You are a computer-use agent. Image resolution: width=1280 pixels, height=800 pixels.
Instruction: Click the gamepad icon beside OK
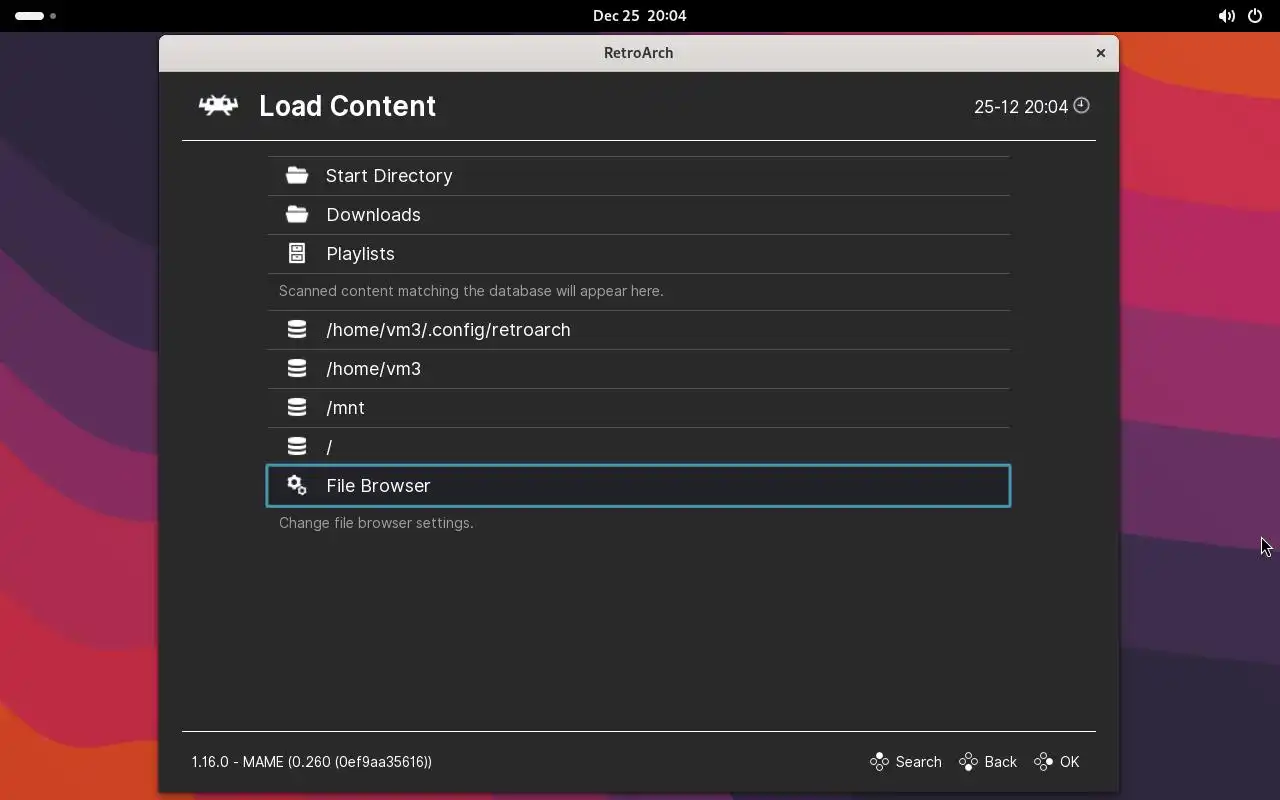point(1043,762)
